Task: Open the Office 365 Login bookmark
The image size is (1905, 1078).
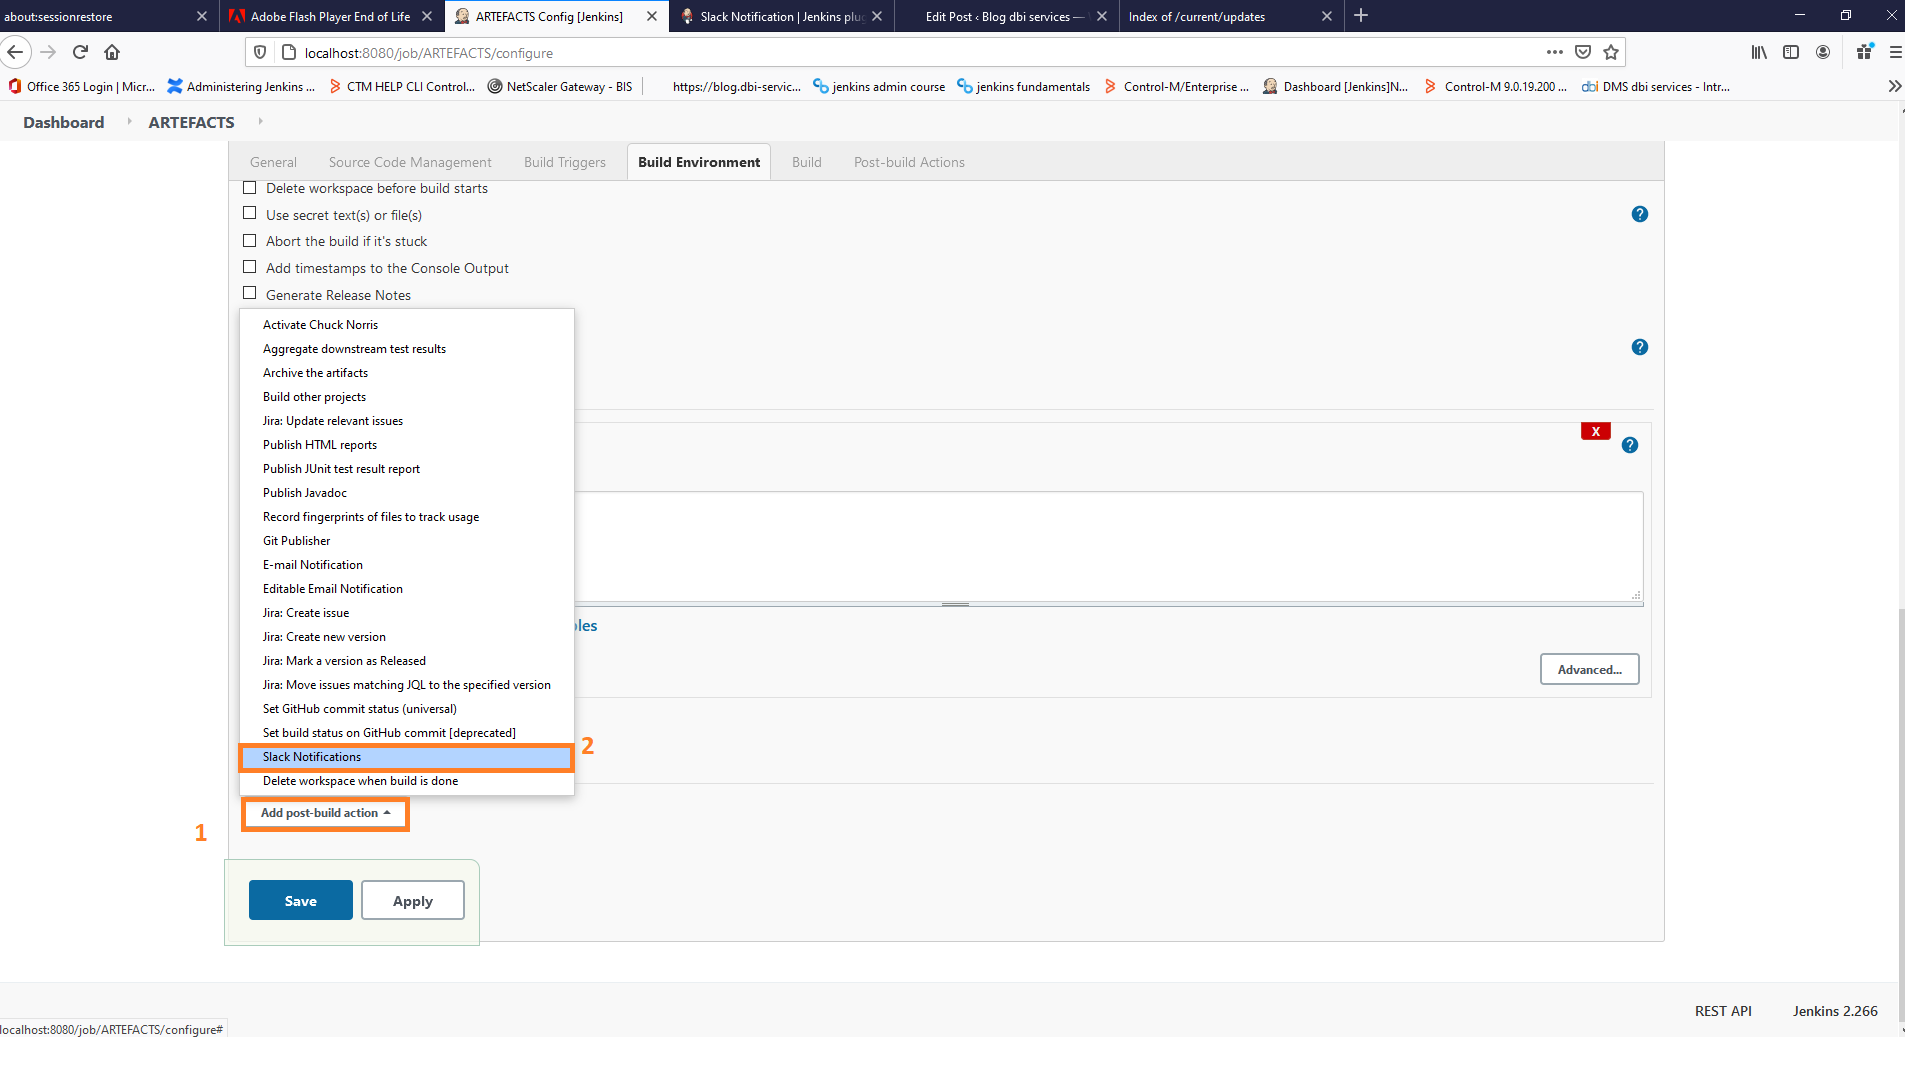Action: 81,87
